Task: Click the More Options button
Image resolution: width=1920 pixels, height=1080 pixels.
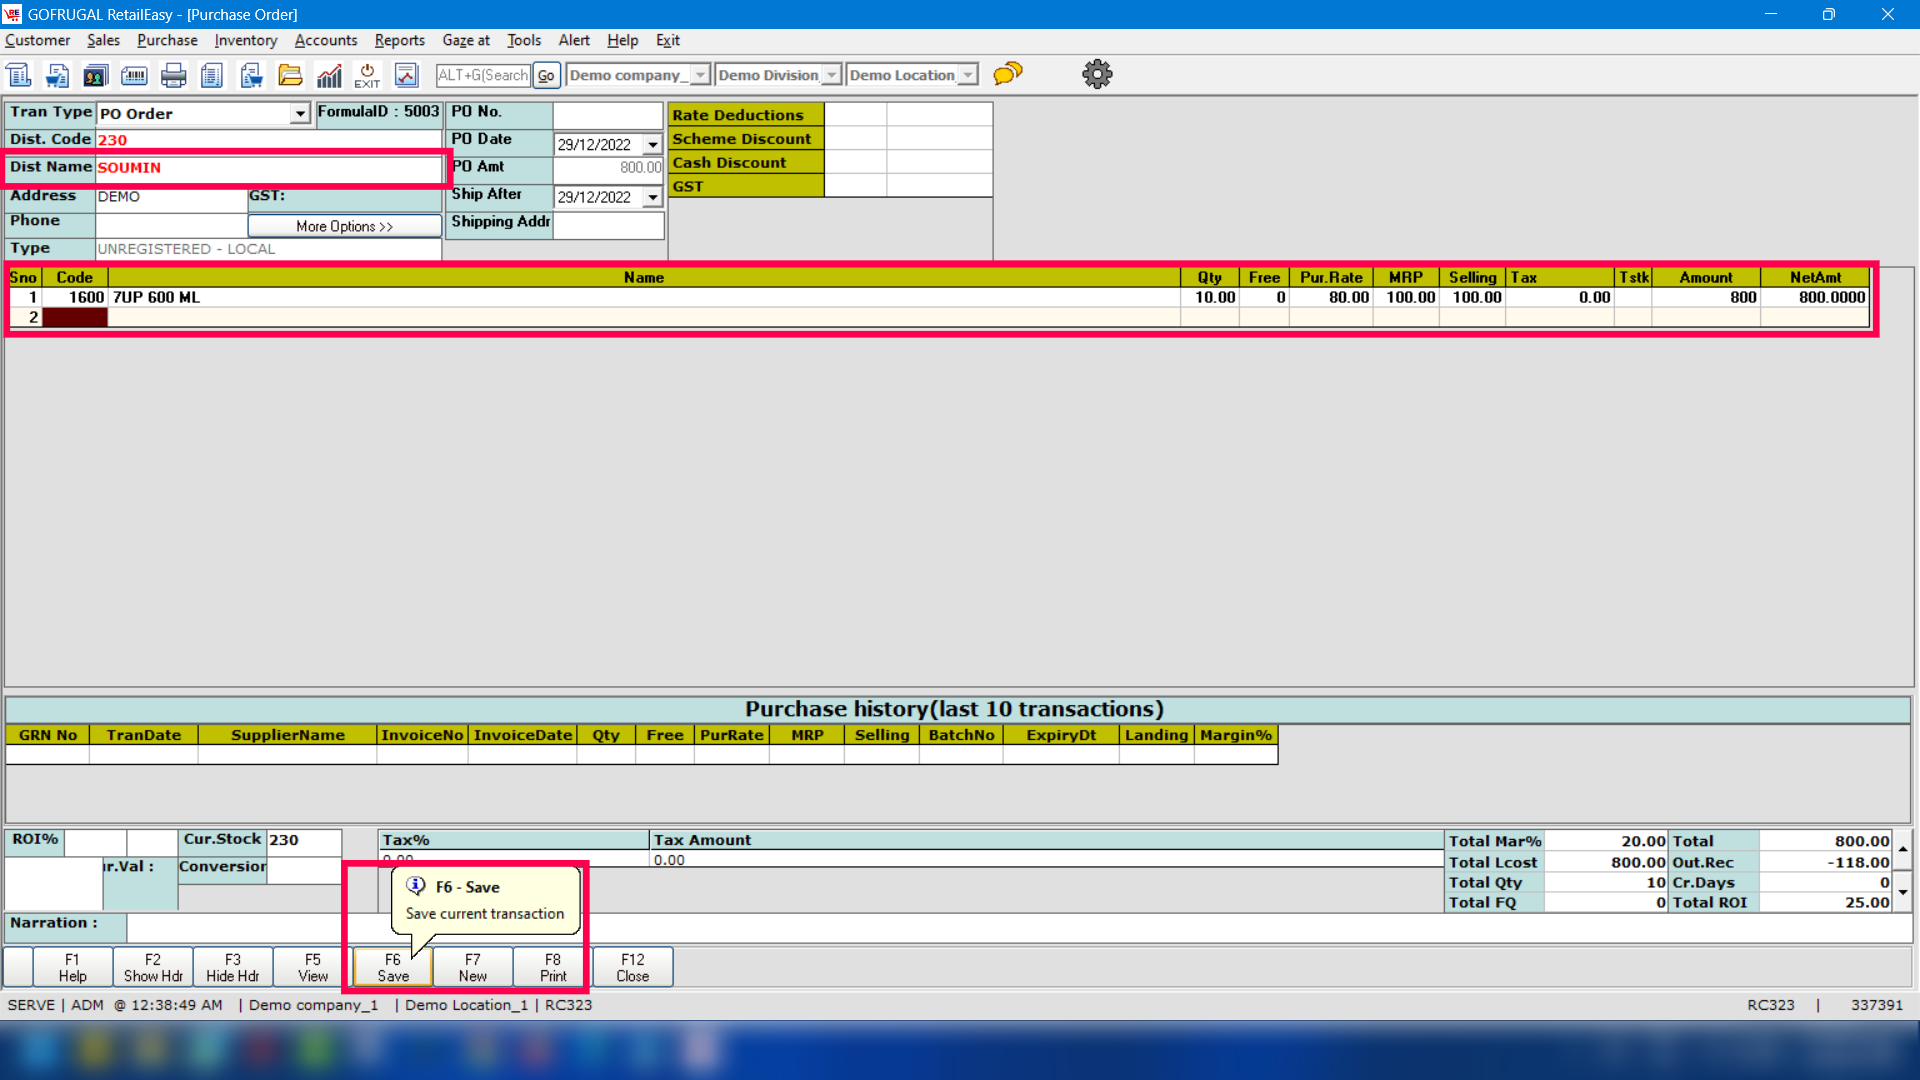Action: click(344, 226)
